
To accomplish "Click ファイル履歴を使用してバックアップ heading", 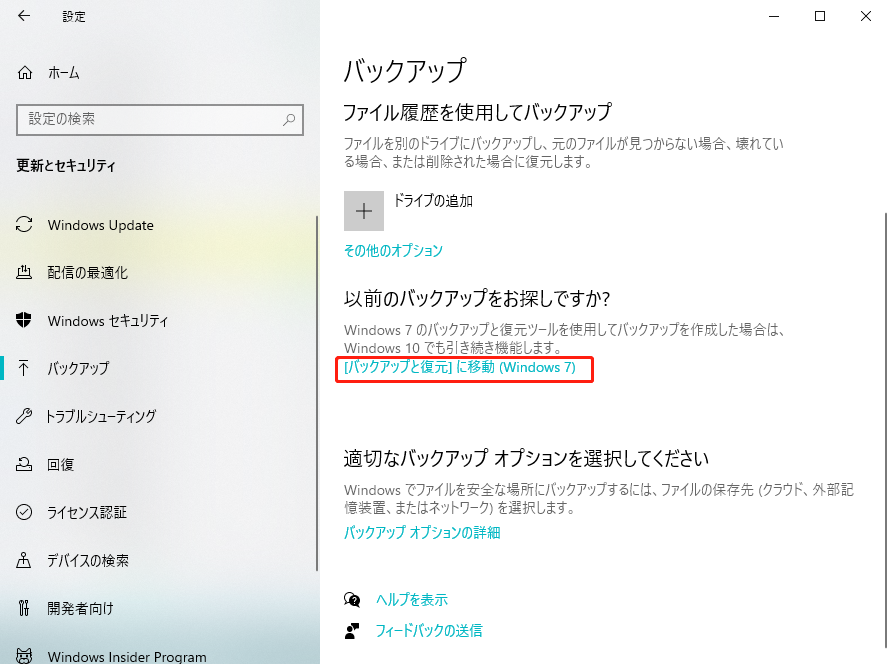I will 477,112.
